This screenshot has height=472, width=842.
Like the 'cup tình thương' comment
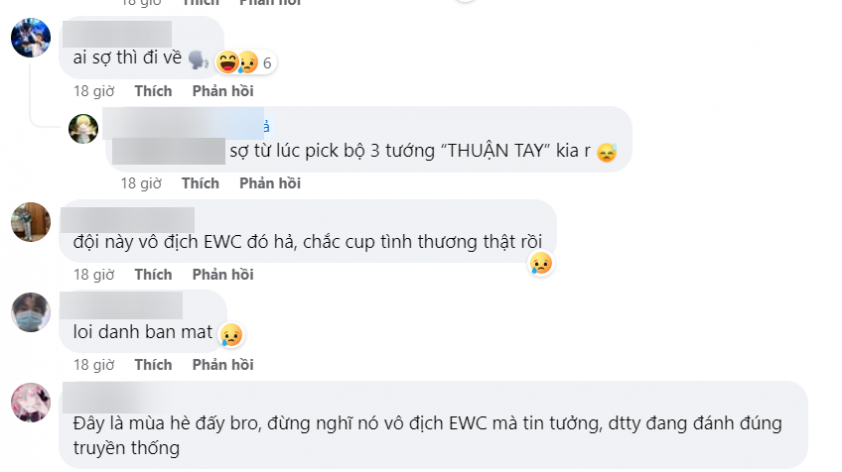(x=153, y=275)
